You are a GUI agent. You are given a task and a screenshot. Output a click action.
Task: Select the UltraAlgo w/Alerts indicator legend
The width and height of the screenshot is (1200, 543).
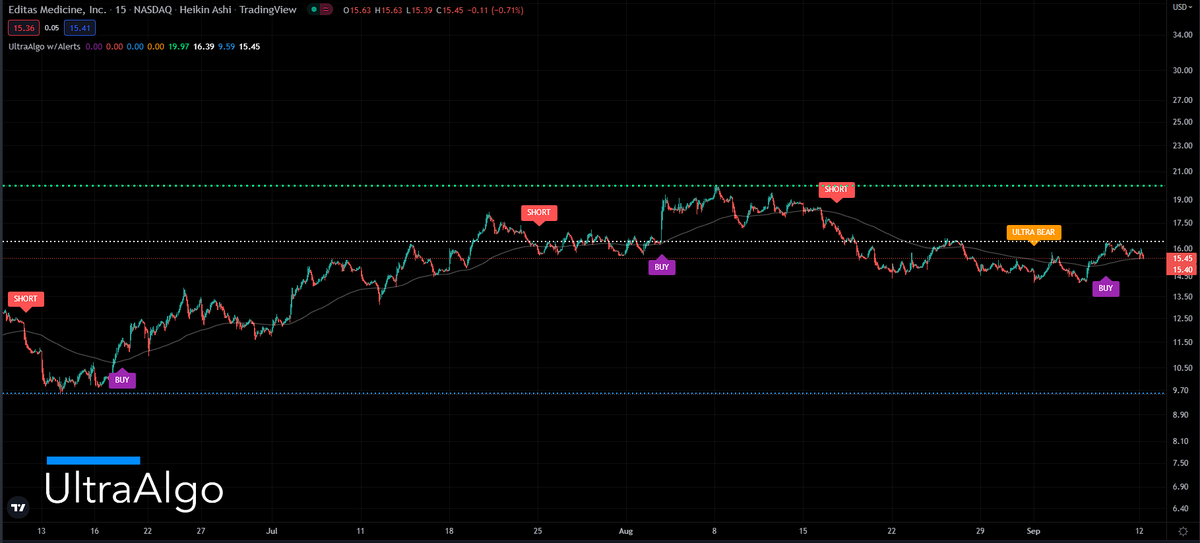pos(43,46)
